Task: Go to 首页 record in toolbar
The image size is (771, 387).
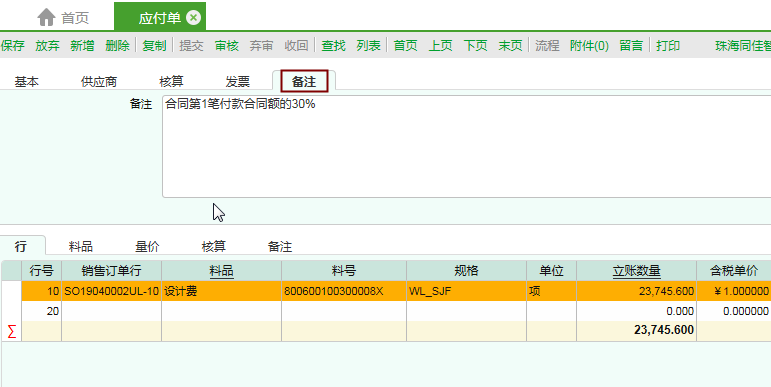Action: click(x=406, y=46)
